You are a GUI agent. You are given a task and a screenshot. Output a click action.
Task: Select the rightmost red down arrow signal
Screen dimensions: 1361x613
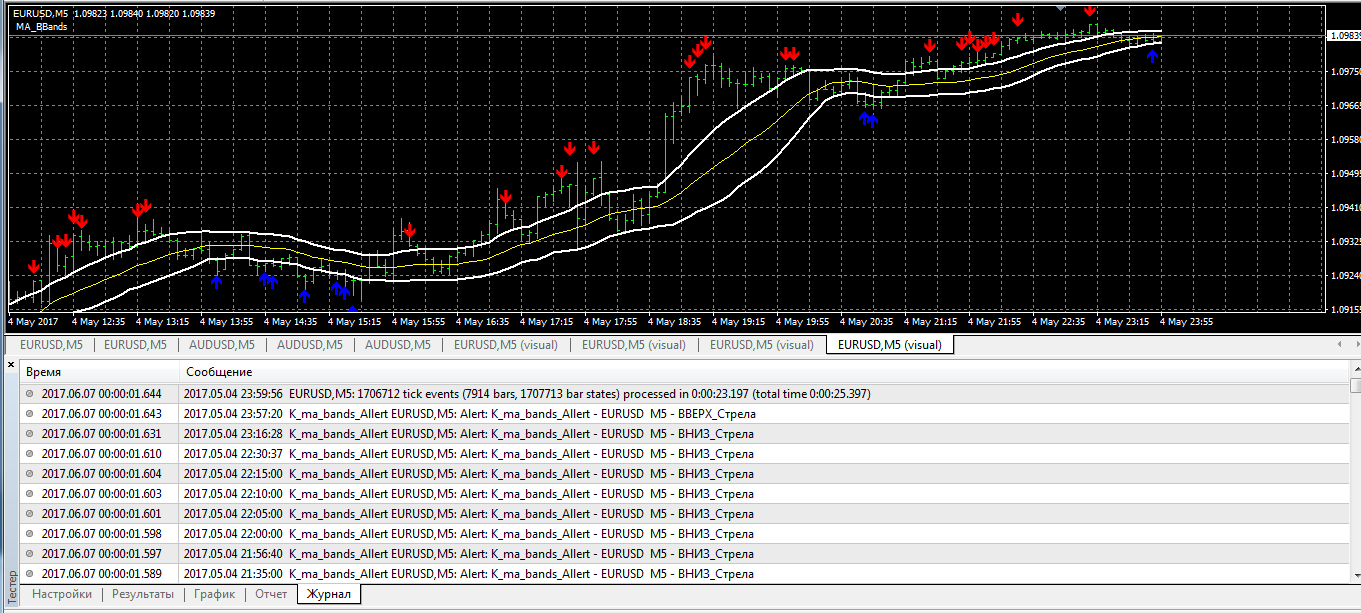[x=1090, y=9]
